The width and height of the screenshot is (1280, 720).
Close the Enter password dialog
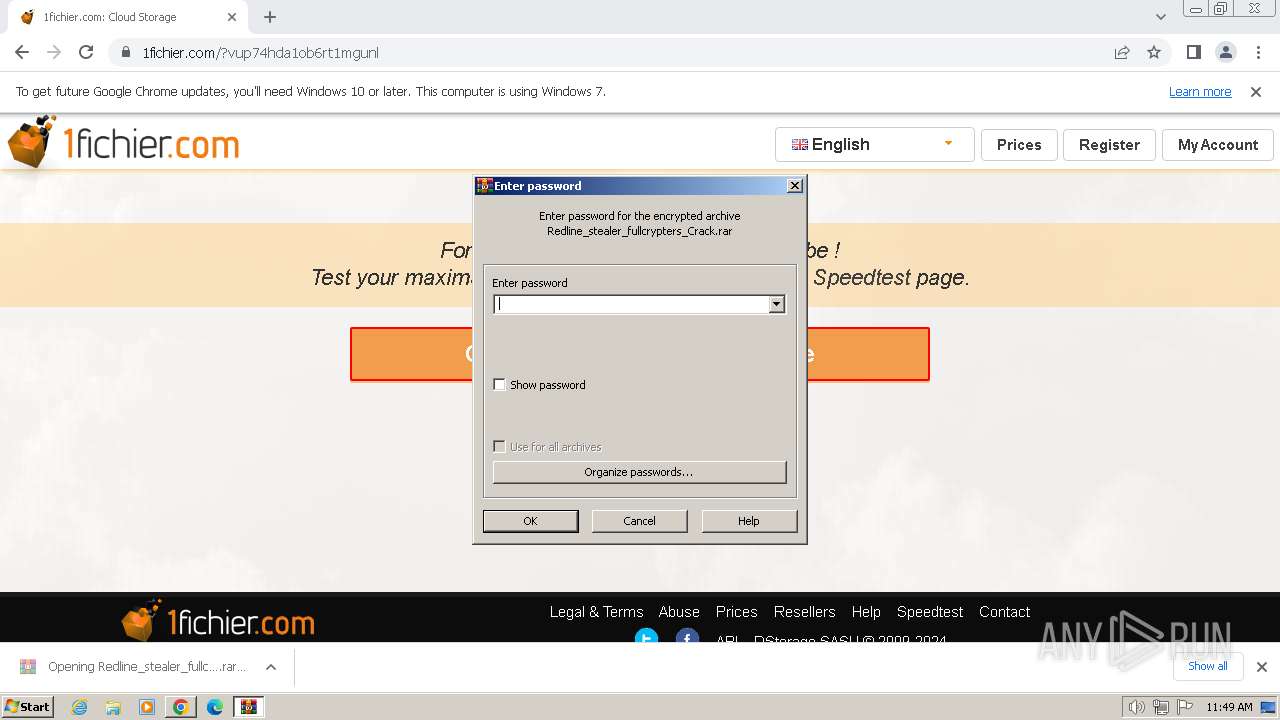coord(795,186)
